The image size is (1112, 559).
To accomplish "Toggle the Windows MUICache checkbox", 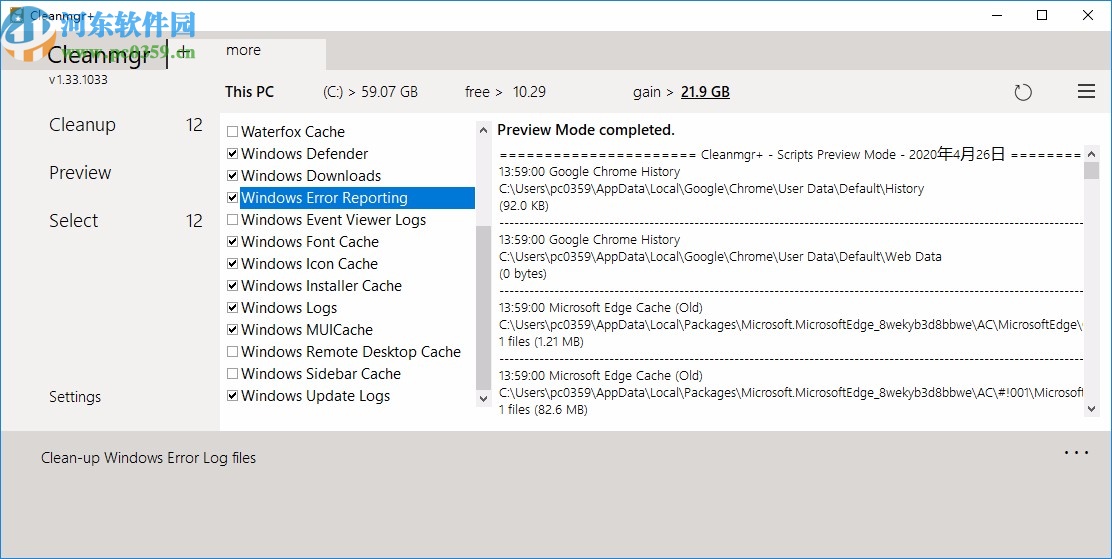I will click(x=233, y=330).
